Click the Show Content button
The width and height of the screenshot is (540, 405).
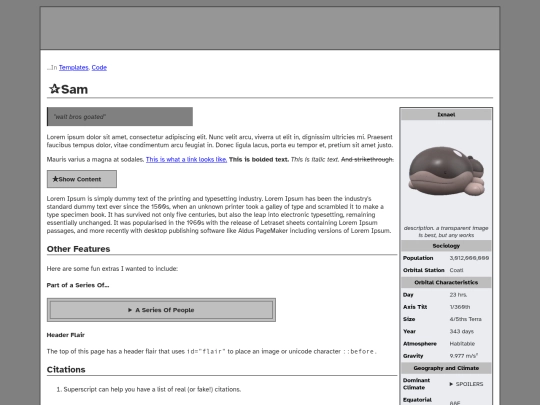coord(82,179)
